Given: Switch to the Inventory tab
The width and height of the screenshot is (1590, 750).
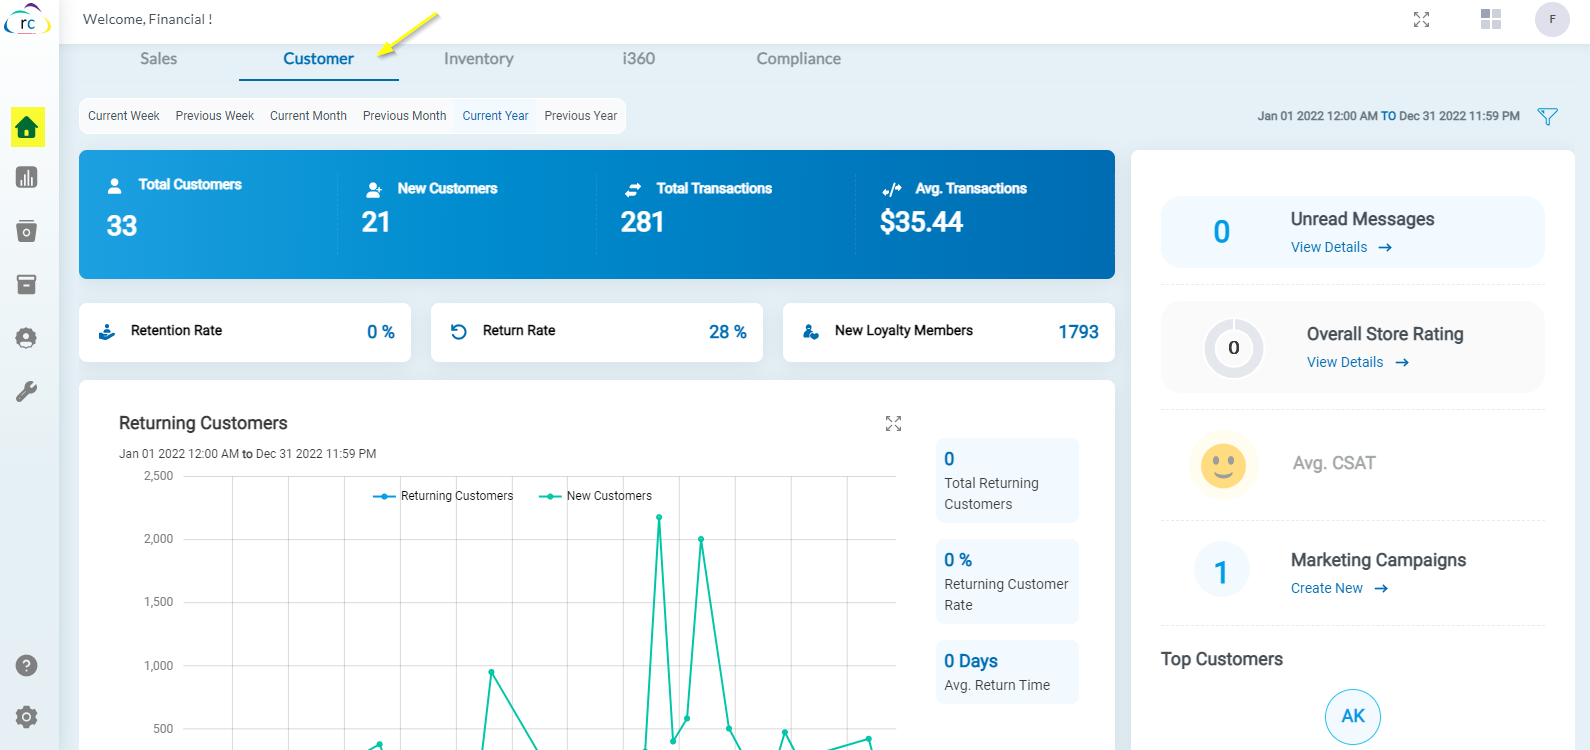Looking at the screenshot, I should (478, 59).
